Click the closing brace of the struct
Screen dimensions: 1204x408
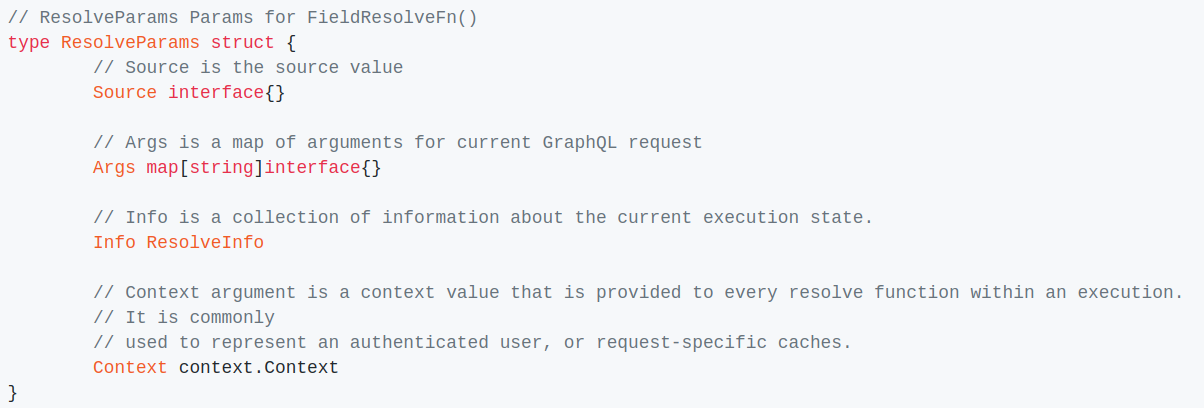pyautogui.click(x=13, y=392)
